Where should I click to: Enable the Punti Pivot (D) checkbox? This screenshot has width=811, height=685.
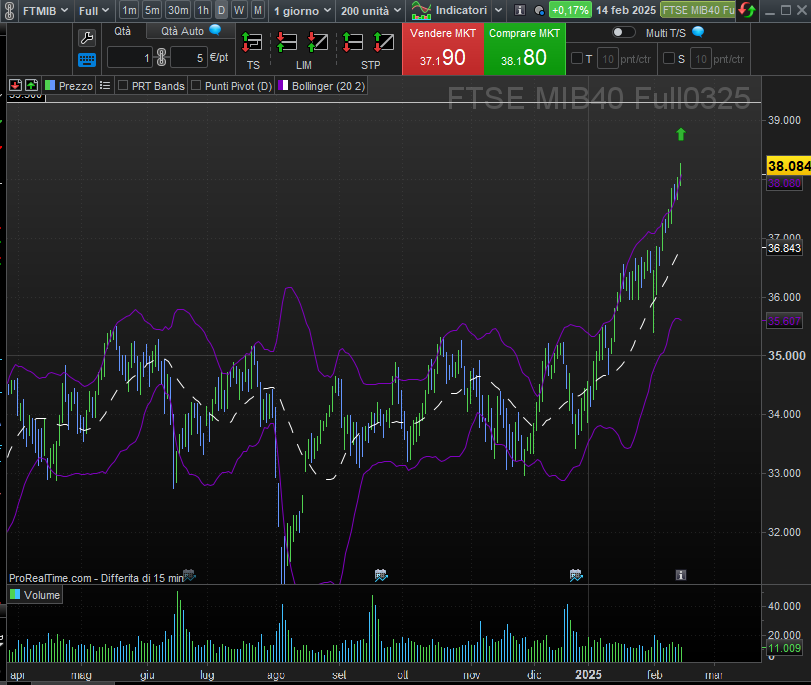196,86
